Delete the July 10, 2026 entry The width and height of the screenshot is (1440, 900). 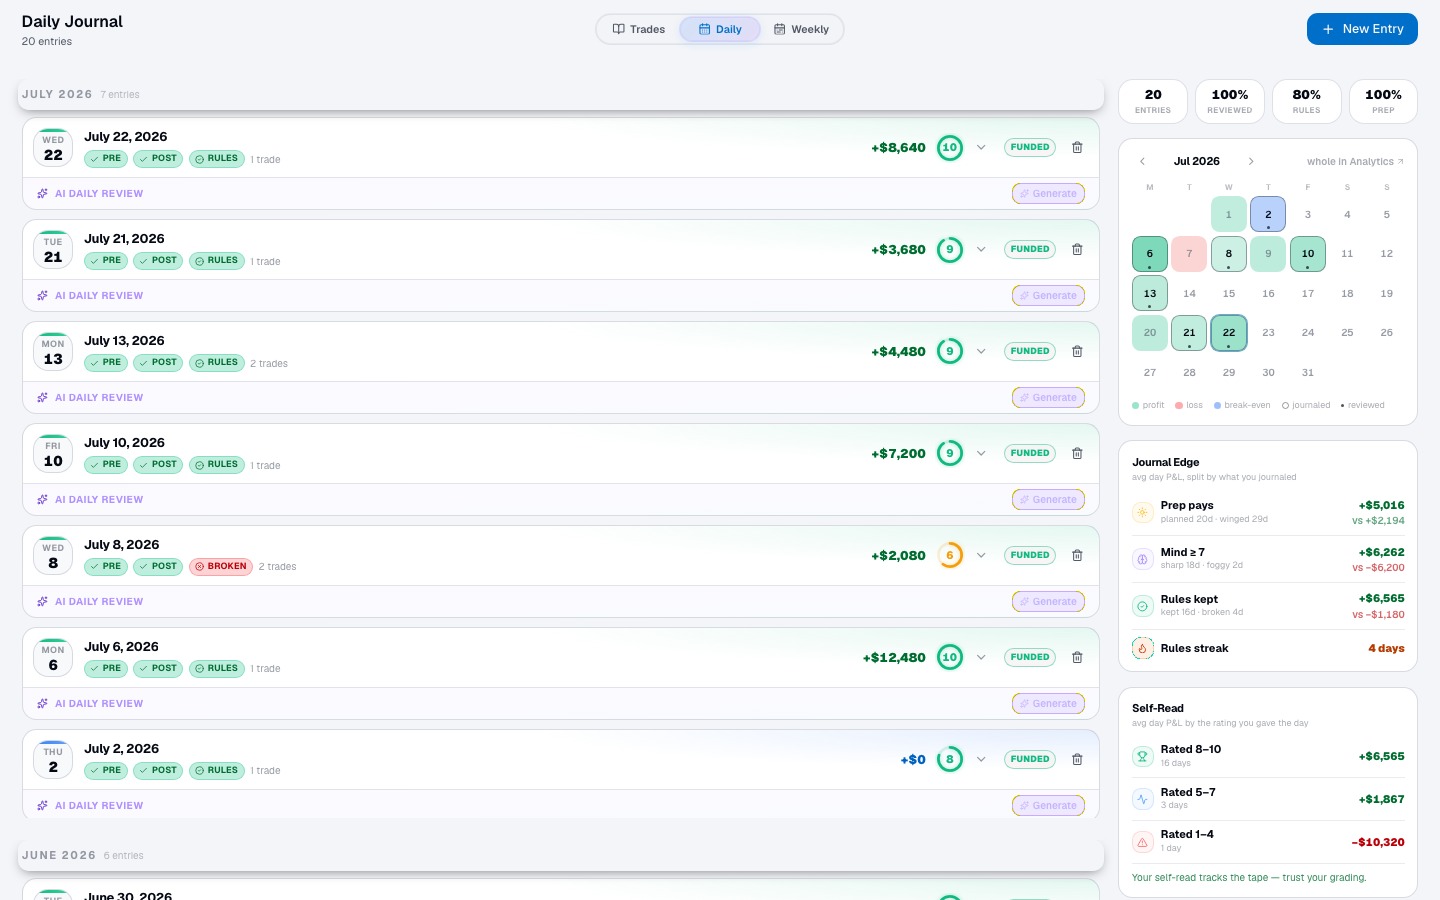[x=1077, y=453]
